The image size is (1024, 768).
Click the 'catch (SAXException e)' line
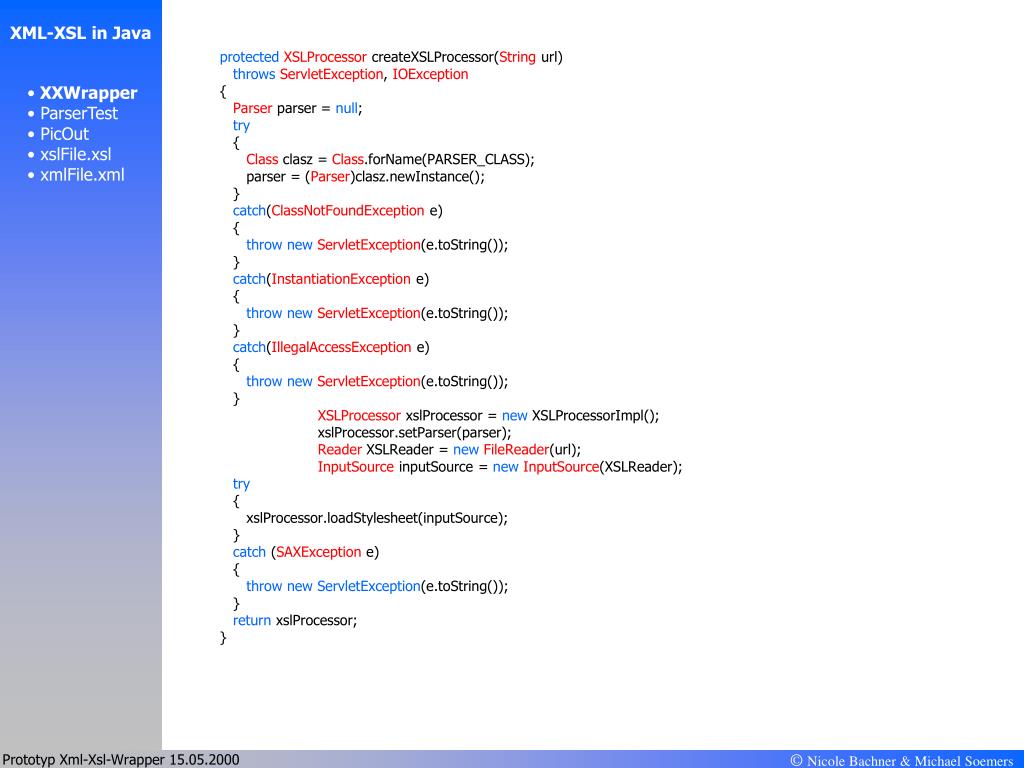point(306,552)
